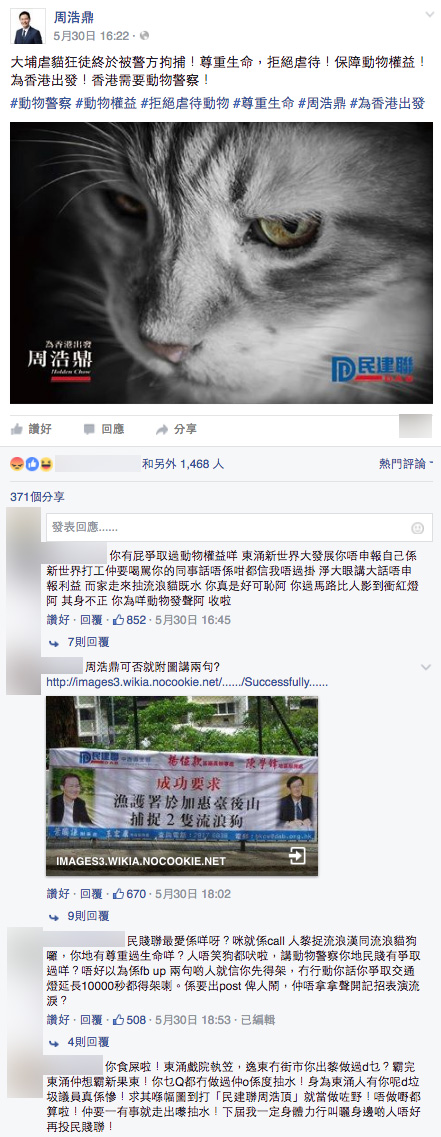
Task: Open the grey cat post image
Action: 221,262
